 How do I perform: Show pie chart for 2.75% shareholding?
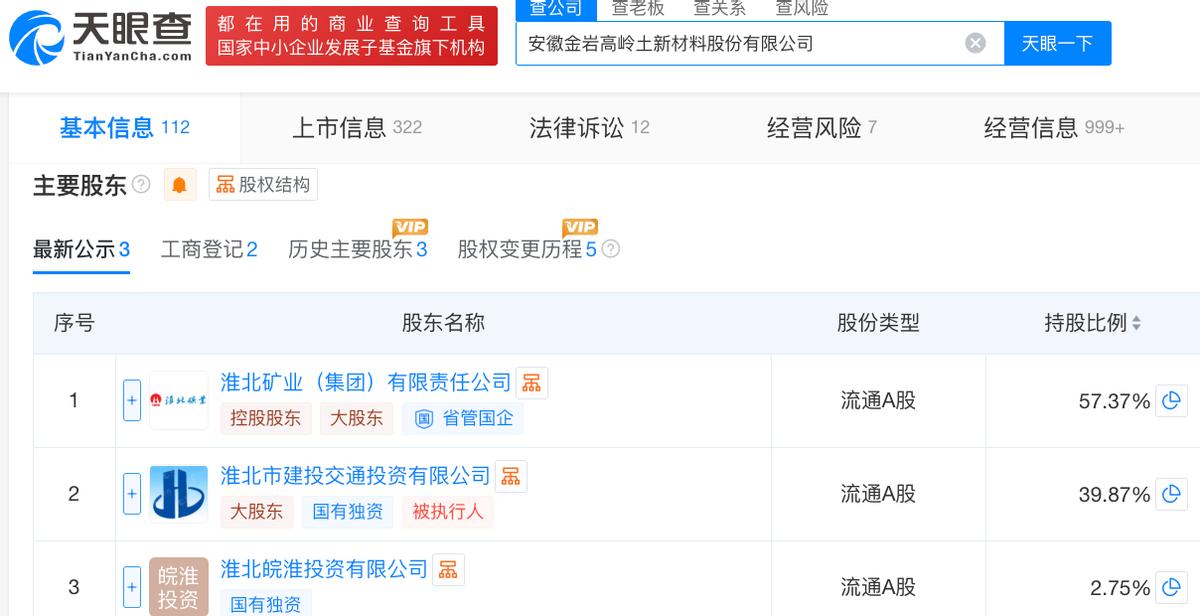tap(1171, 587)
